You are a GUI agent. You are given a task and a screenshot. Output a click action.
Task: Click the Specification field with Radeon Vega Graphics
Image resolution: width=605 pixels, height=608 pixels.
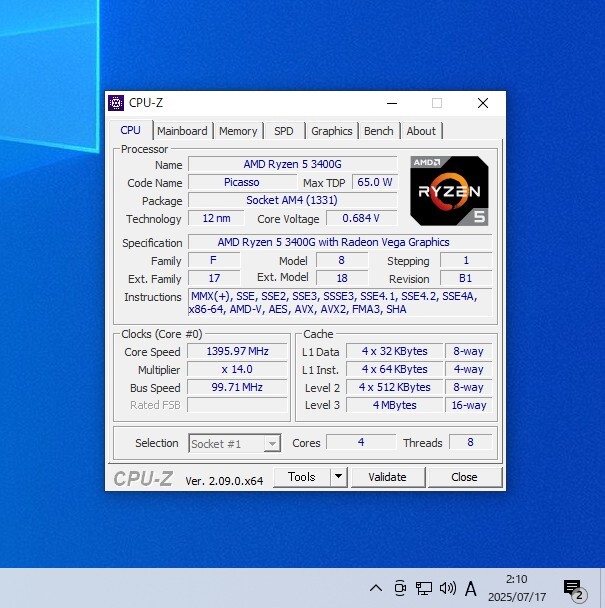pyautogui.click(x=340, y=242)
